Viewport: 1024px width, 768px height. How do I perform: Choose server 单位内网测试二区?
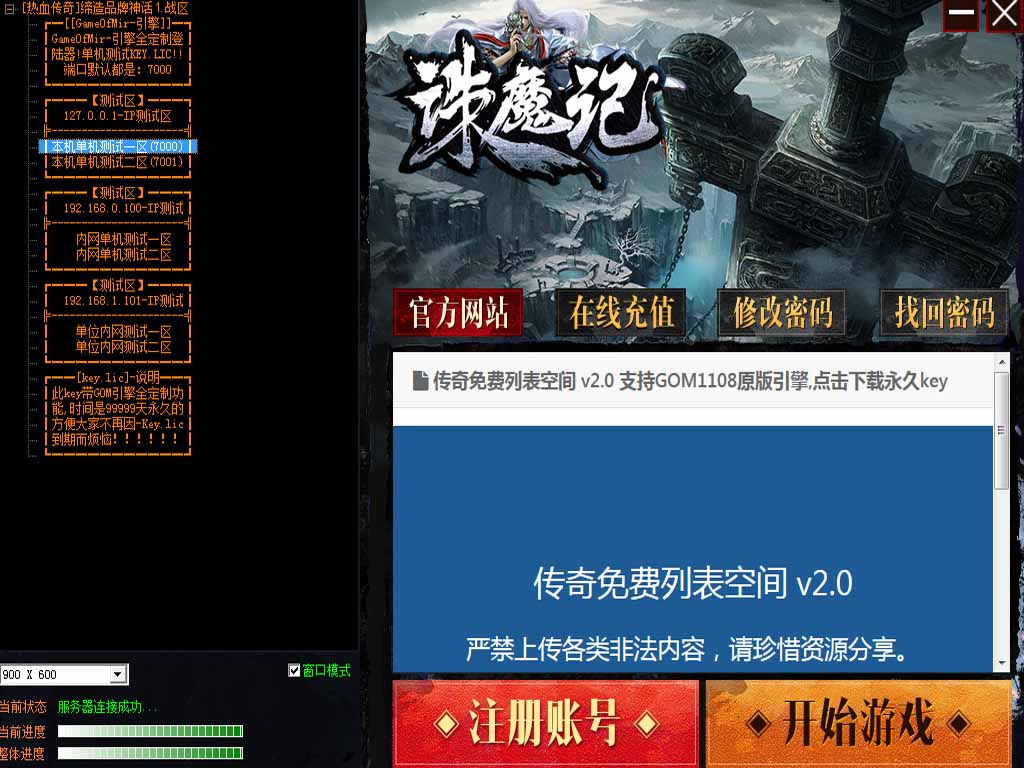123,346
